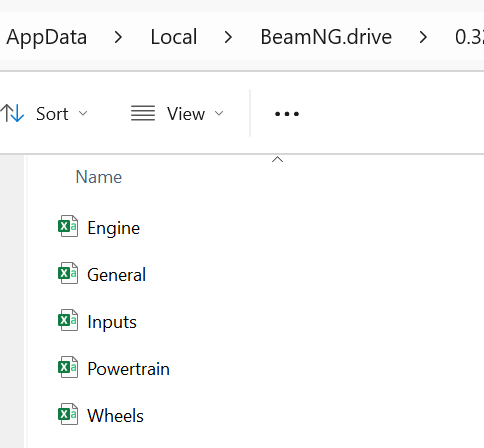
Task: Click the Excel icon beside General
Action: click(68, 273)
